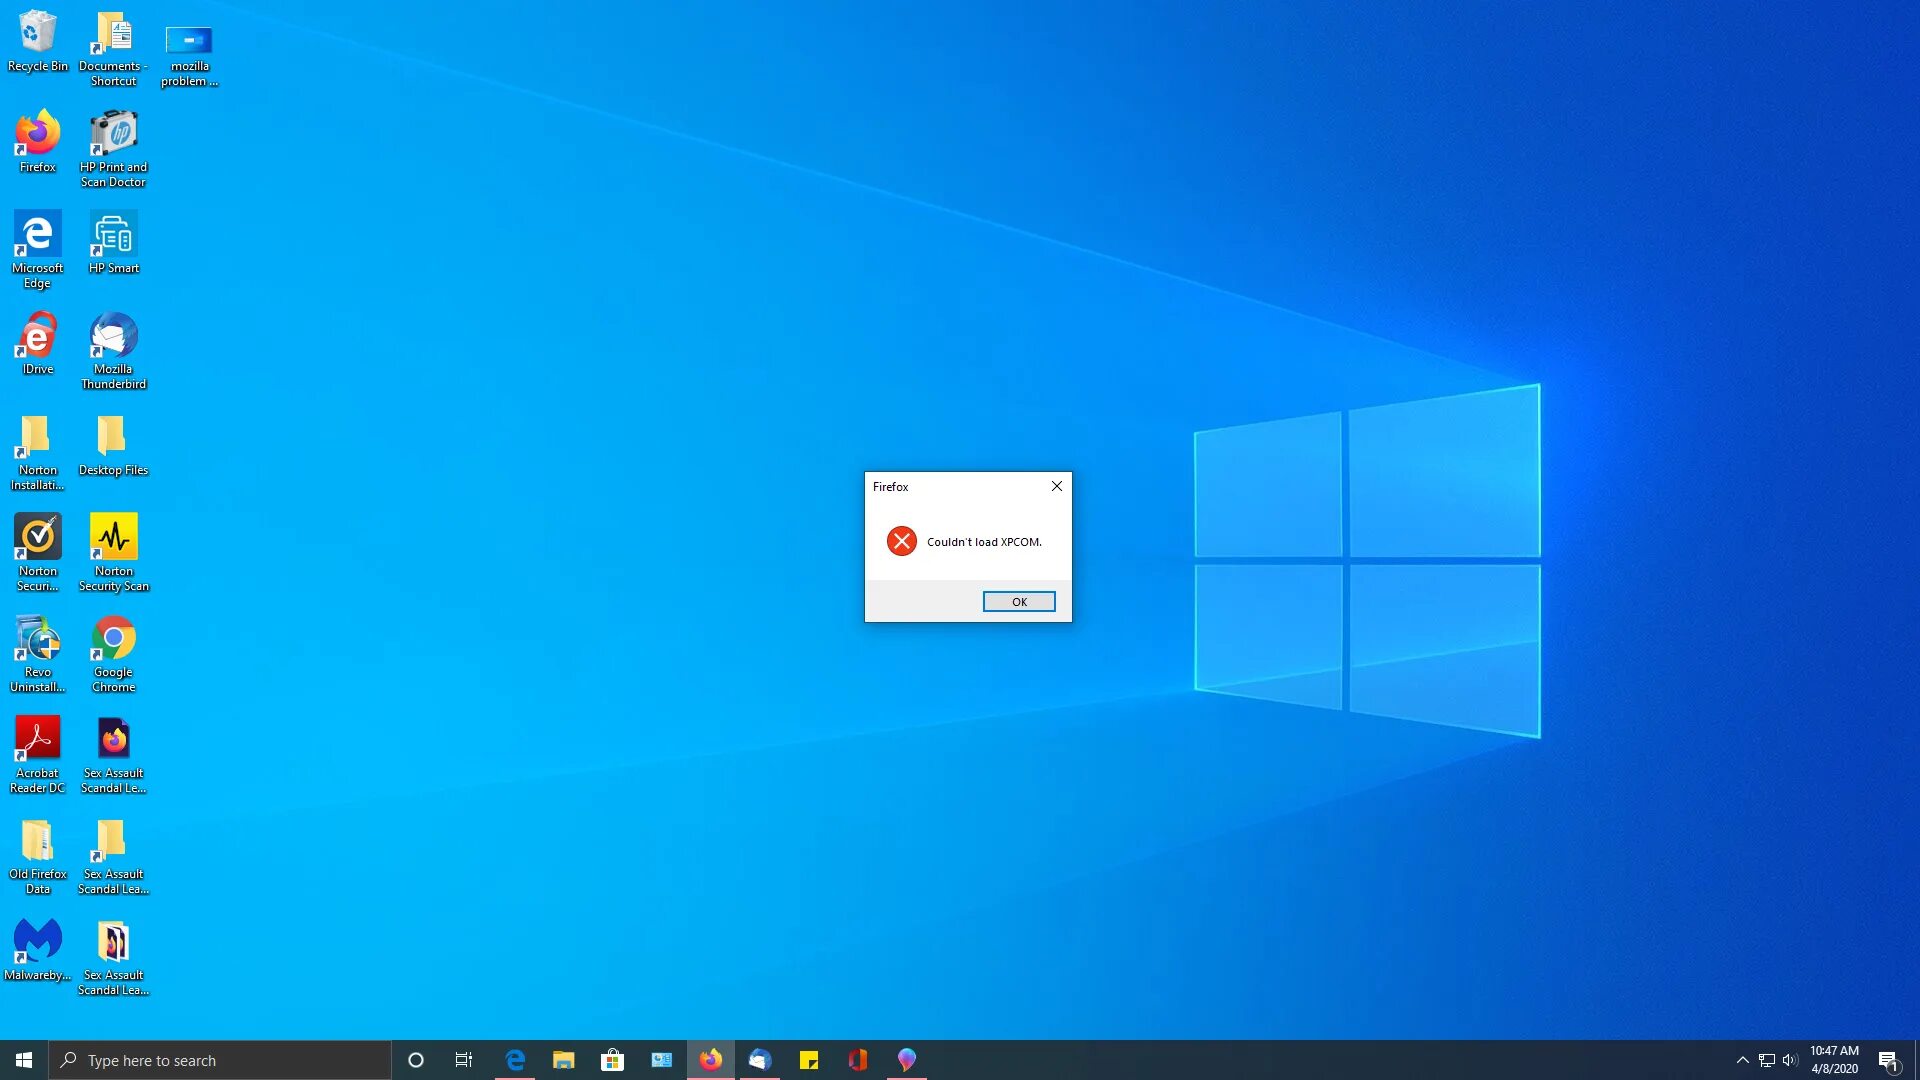
Task: Select the Norton Security Scan icon
Action: click(113, 552)
